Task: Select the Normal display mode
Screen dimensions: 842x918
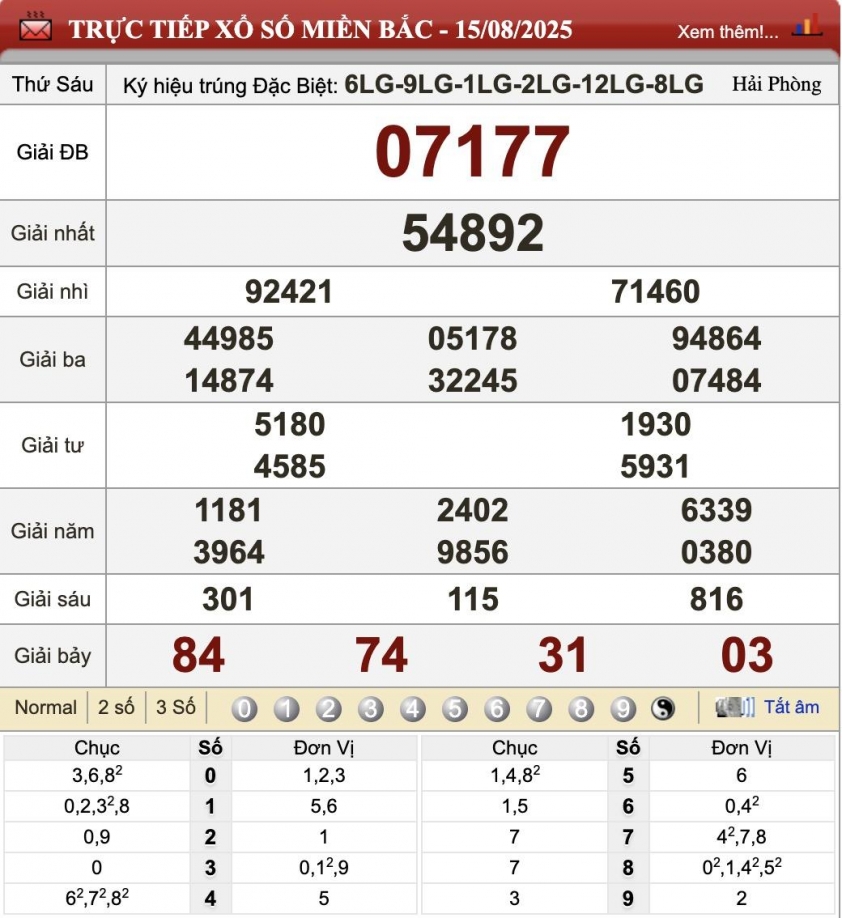Action: point(45,707)
